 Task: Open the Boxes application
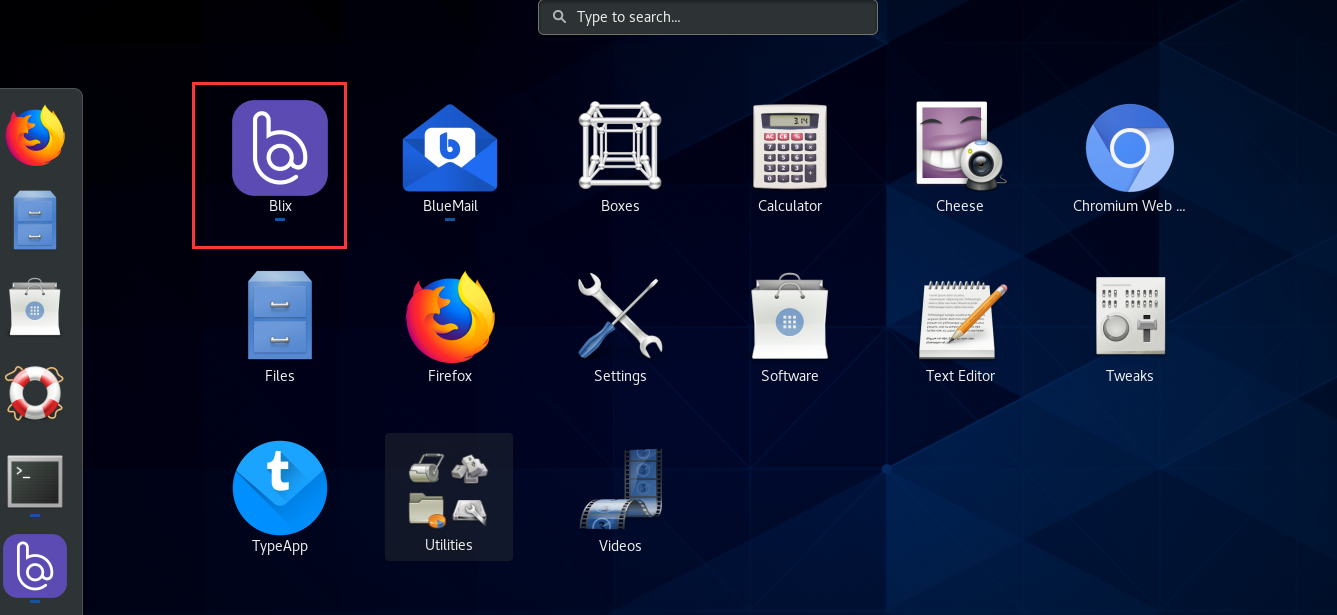coord(620,148)
